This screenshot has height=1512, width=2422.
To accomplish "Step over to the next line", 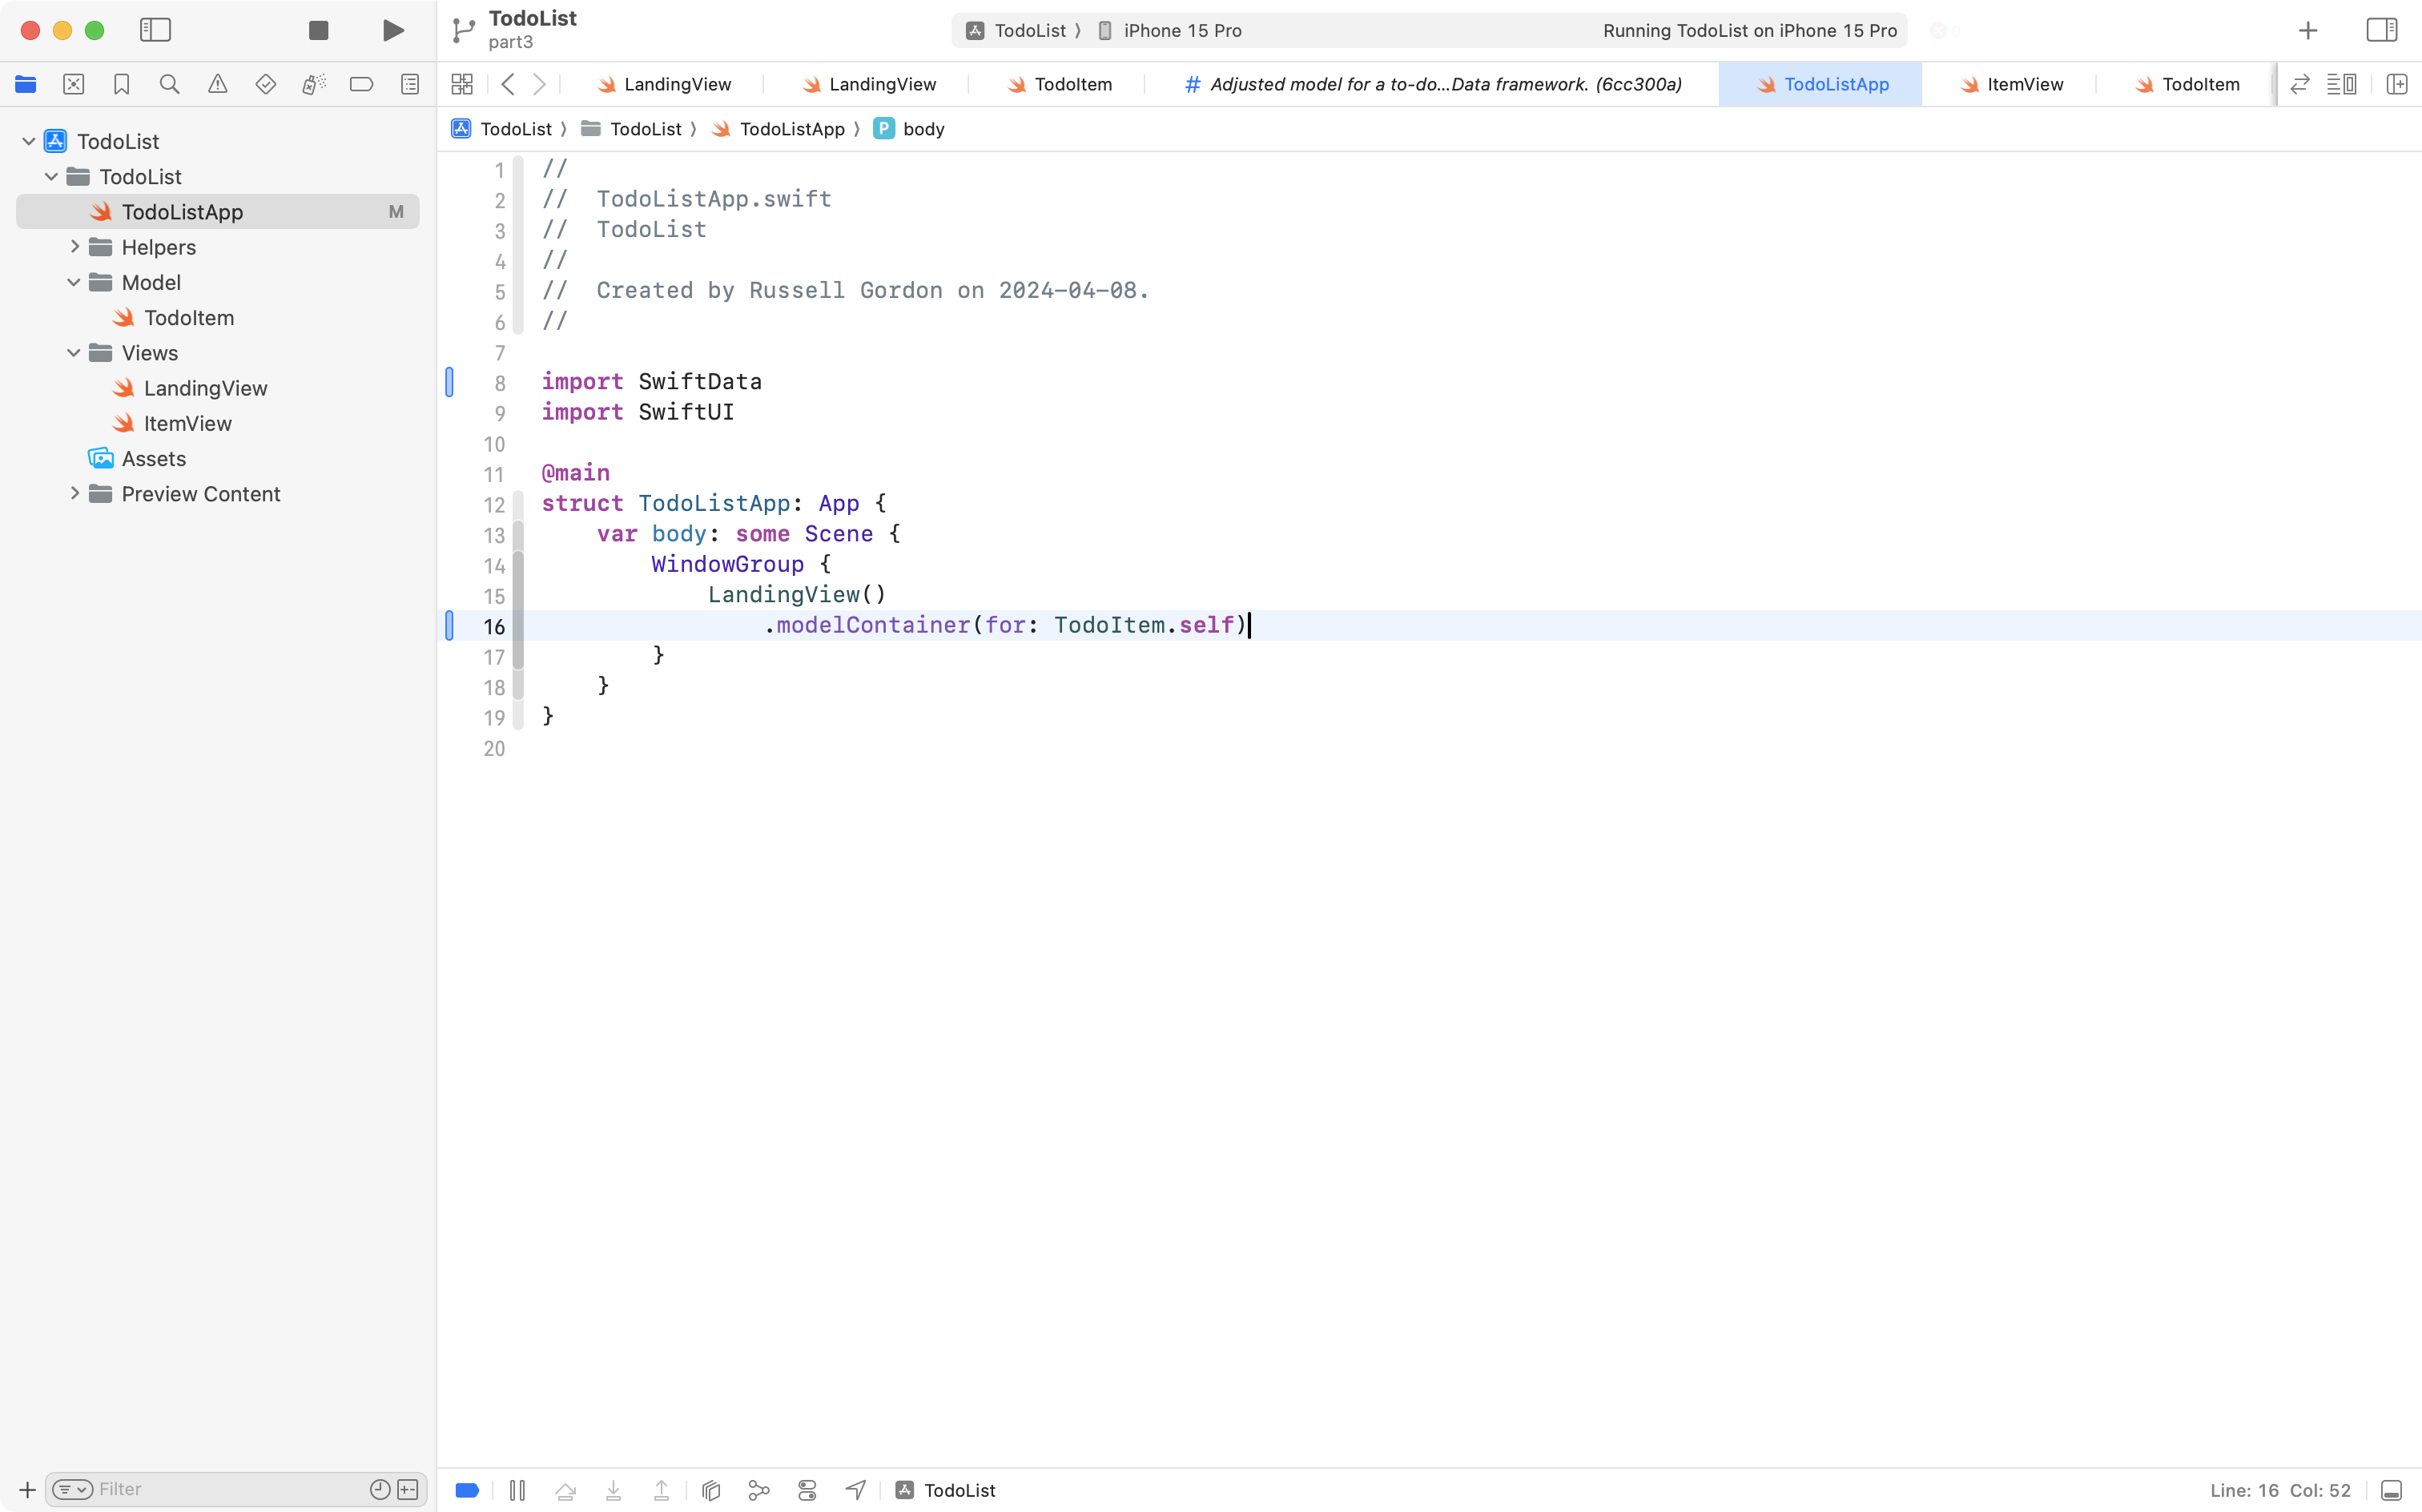I will pyautogui.click(x=565, y=1489).
